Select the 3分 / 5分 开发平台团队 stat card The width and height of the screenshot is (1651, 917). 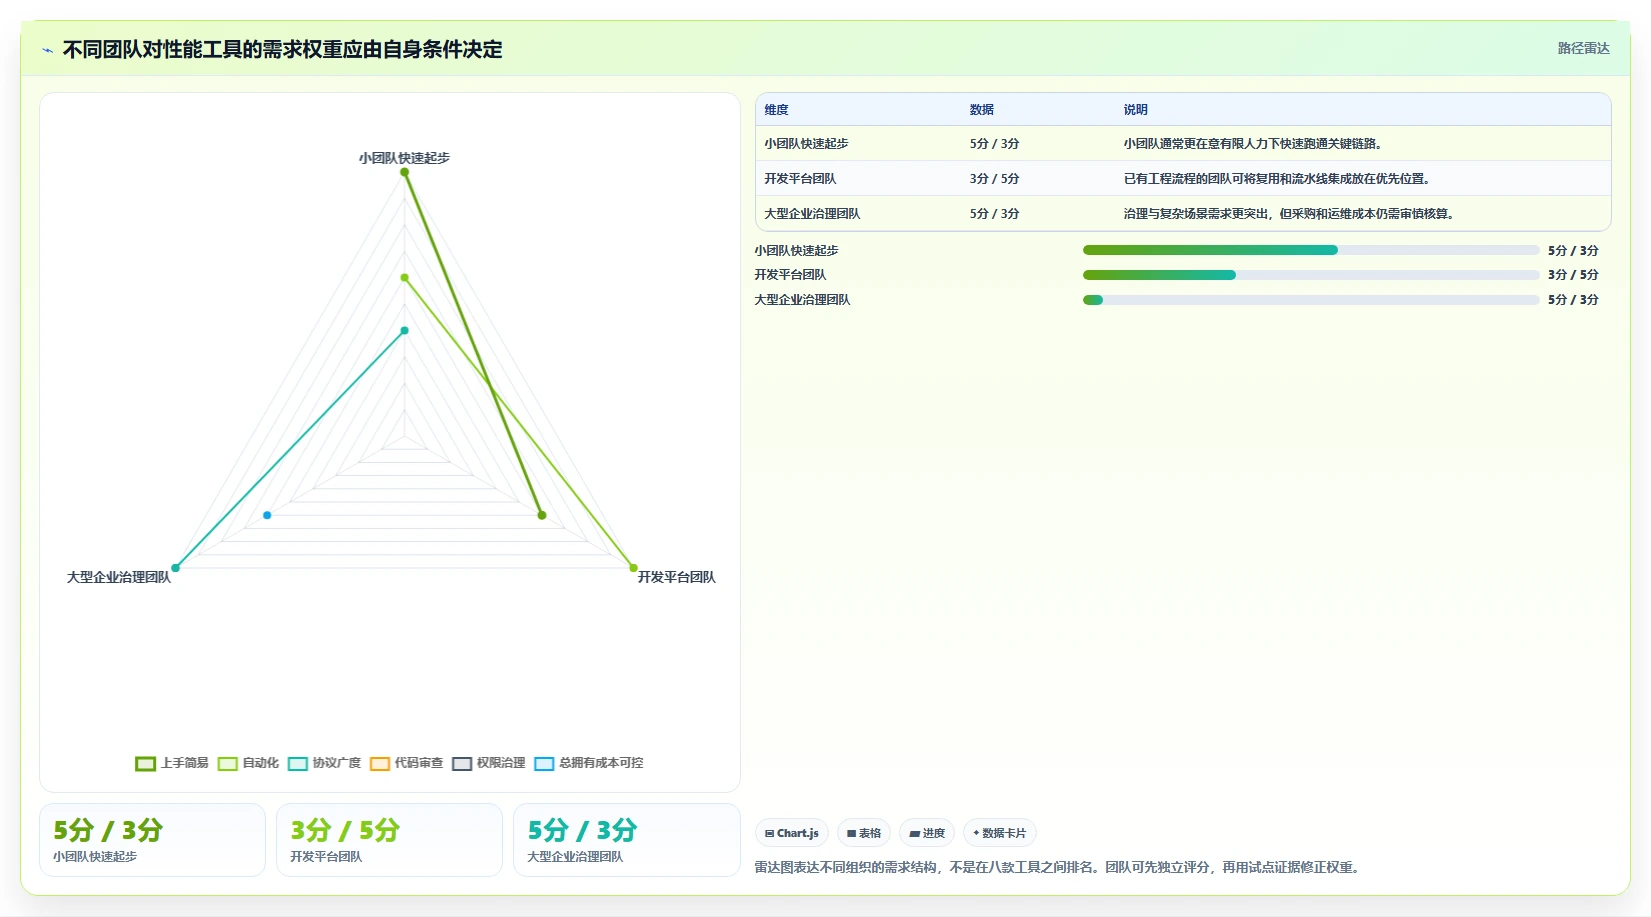[x=389, y=840]
